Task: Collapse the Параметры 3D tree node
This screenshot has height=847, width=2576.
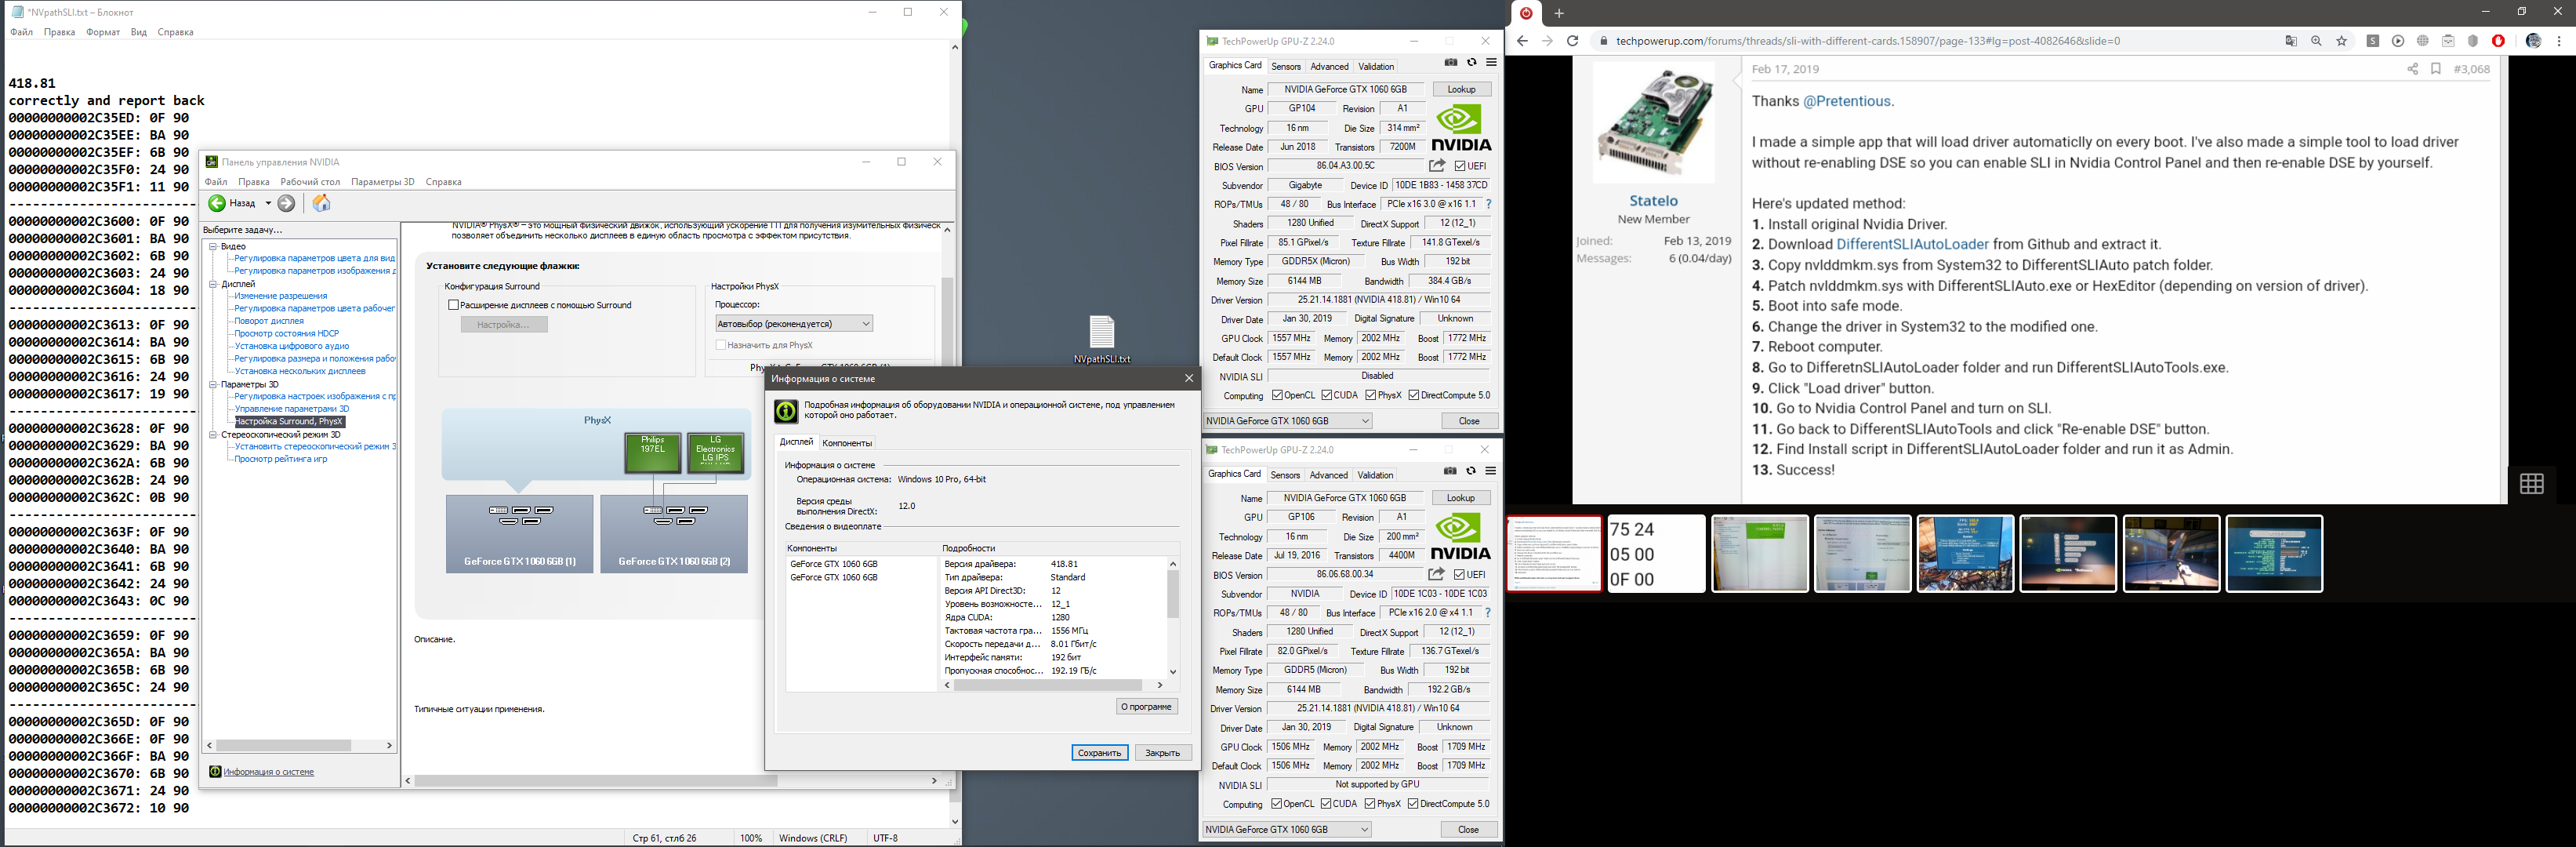Action: (213, 384)
